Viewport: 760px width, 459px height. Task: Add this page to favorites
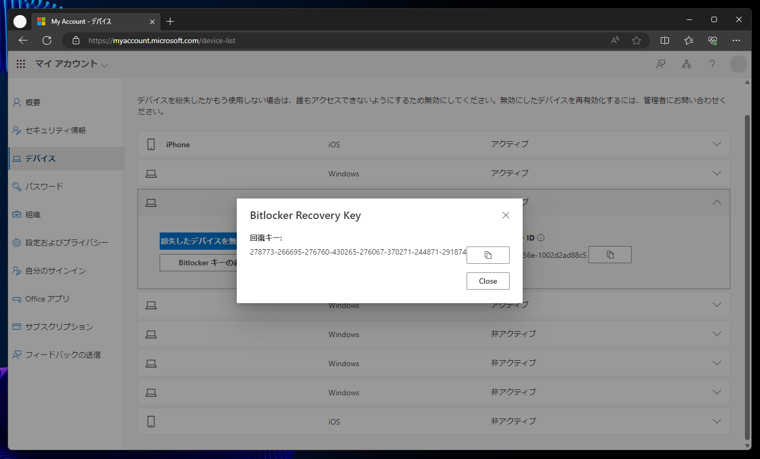pyautogui.click(x=636, y=41)
